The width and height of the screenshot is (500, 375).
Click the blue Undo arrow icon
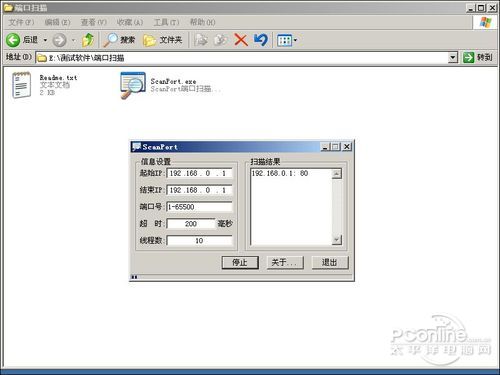pyautogui.click(x=260, y=40)
